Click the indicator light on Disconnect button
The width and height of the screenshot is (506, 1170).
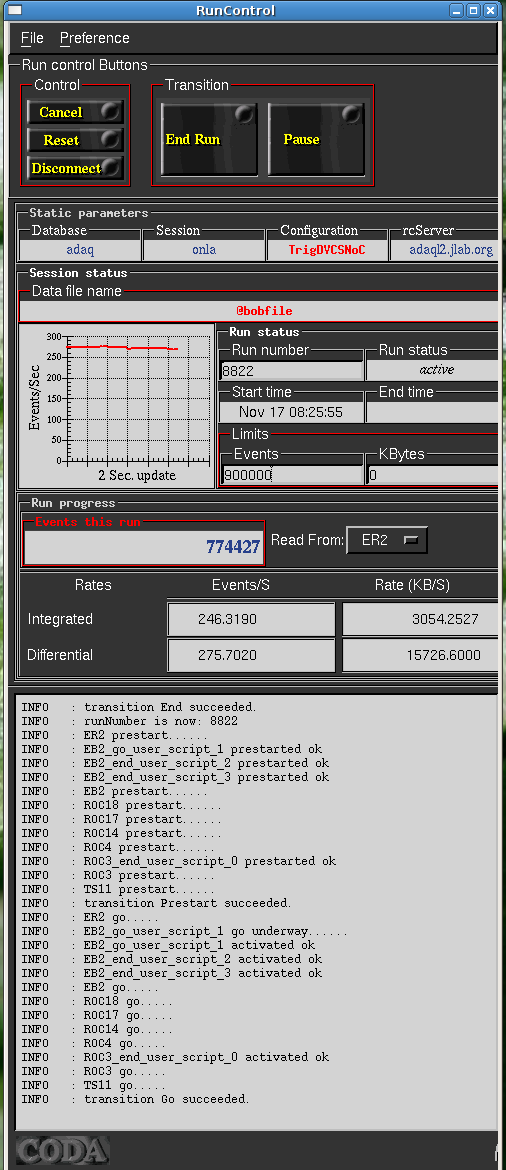(x=112, y=168)
